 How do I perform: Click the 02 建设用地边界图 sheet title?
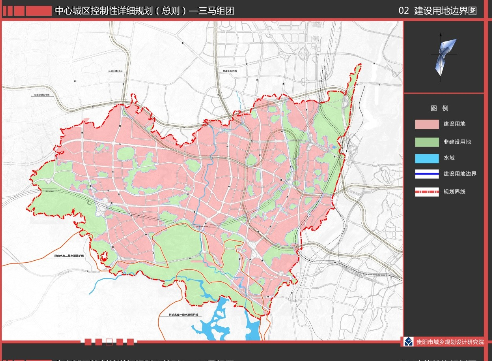click(438, 11)
